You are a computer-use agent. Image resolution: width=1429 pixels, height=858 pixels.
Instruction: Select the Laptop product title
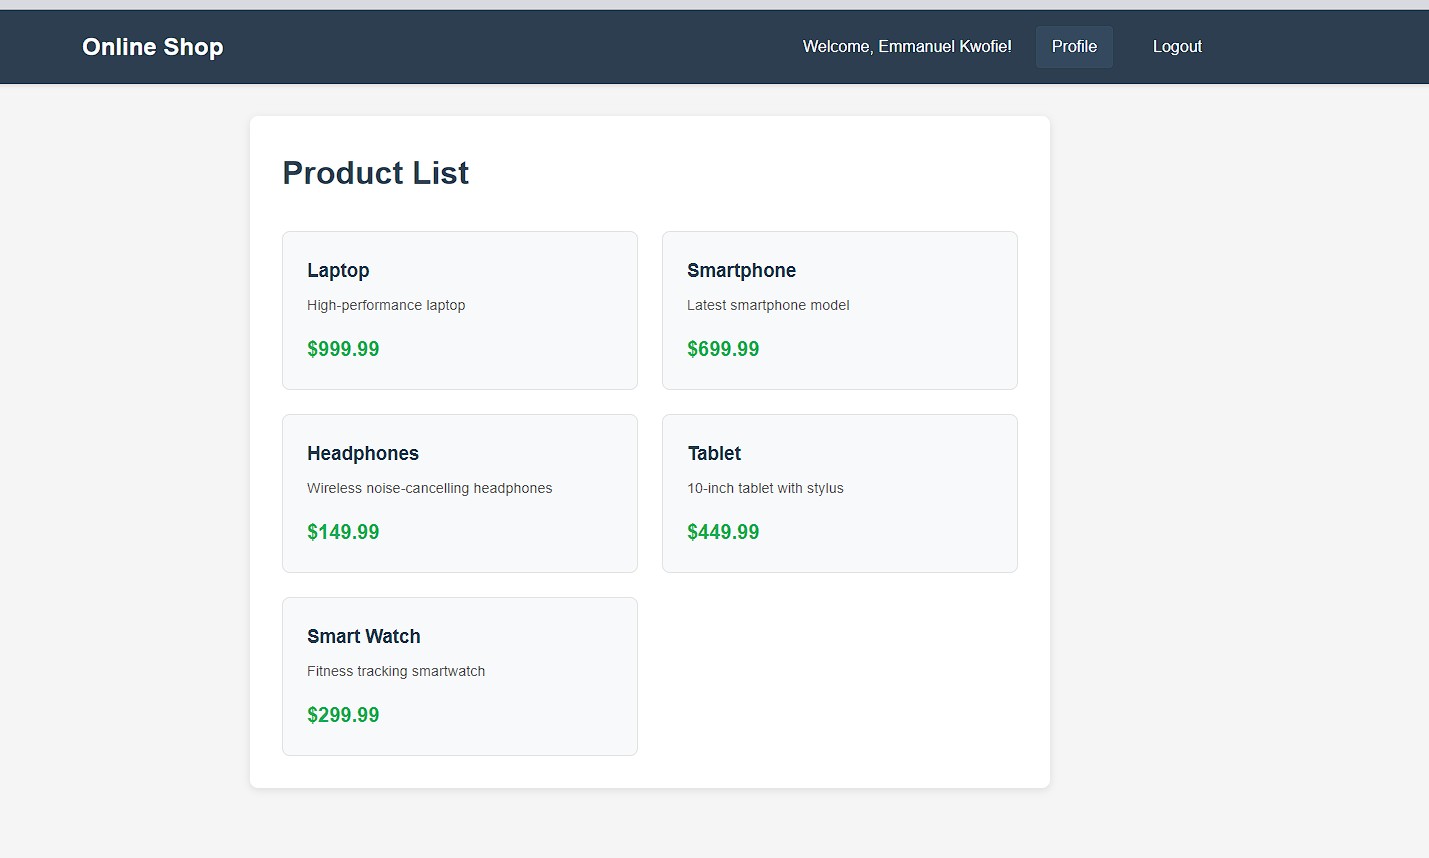pyautogui.click(x=338, y=270)
